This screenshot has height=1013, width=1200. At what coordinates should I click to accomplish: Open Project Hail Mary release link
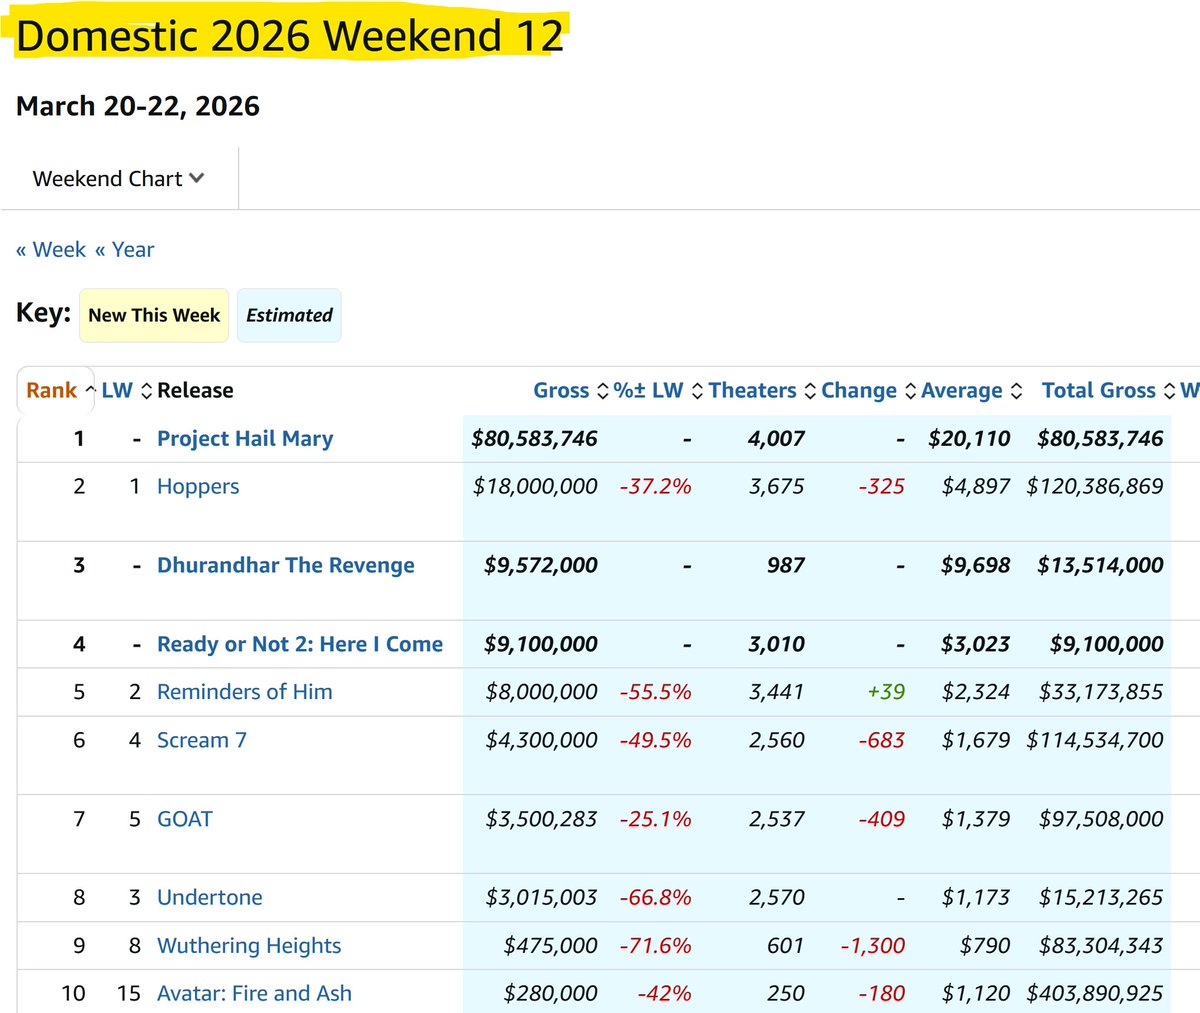coord(245,439)
